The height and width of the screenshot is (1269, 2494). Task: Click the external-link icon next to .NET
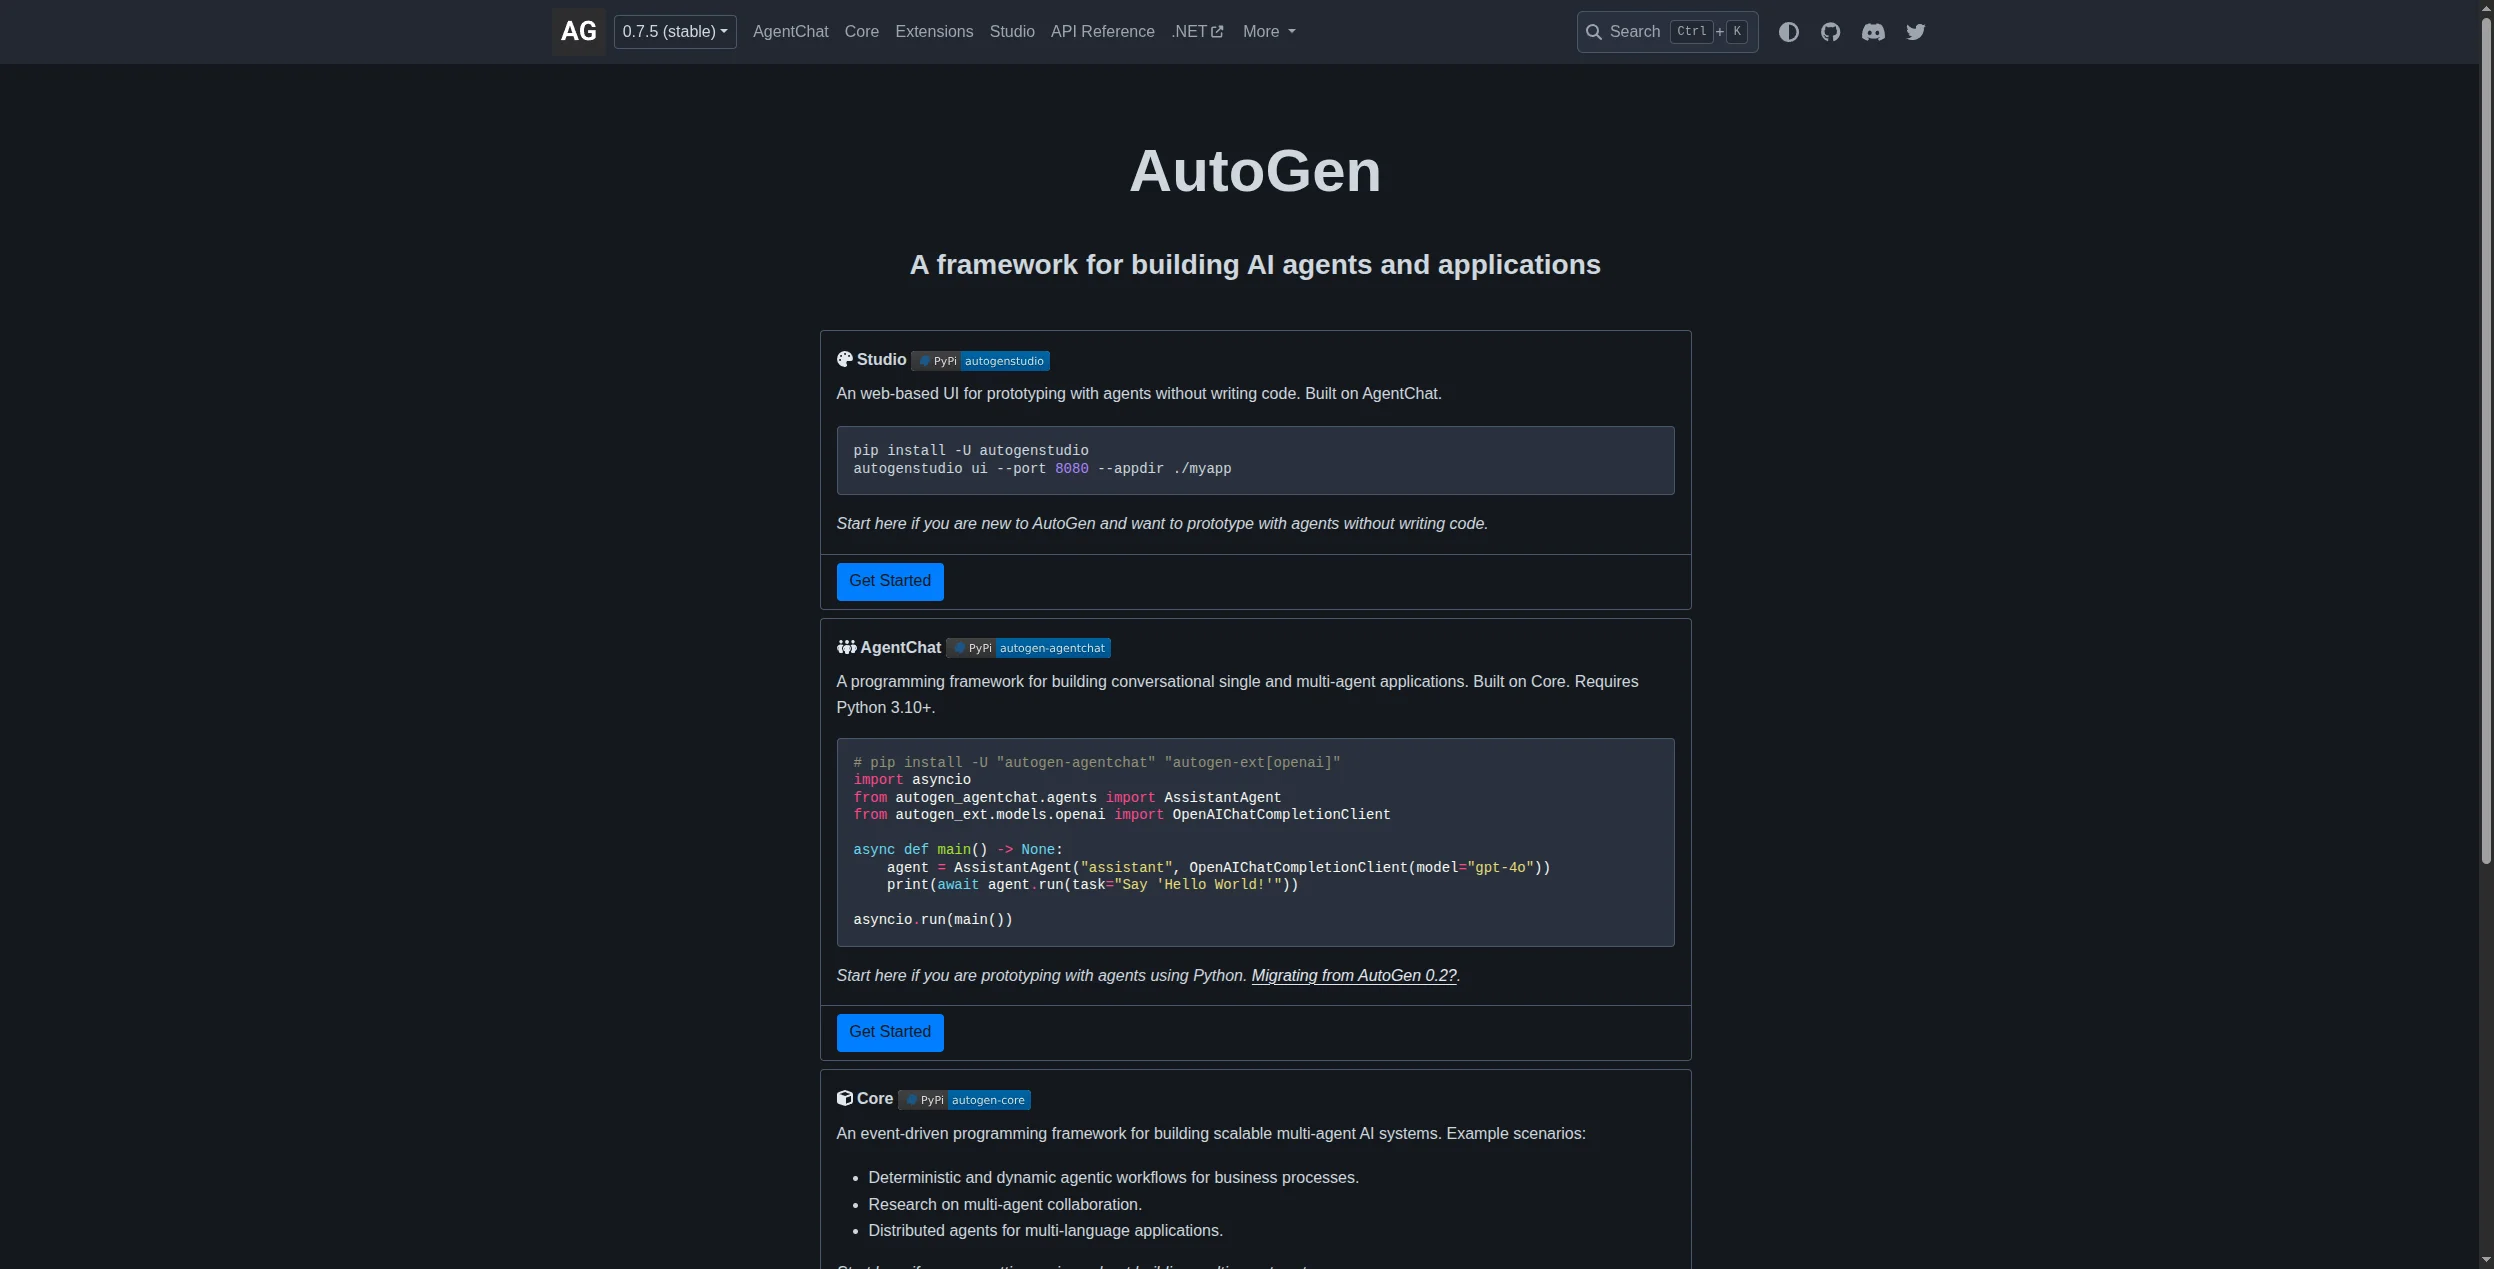point(1217,32)
